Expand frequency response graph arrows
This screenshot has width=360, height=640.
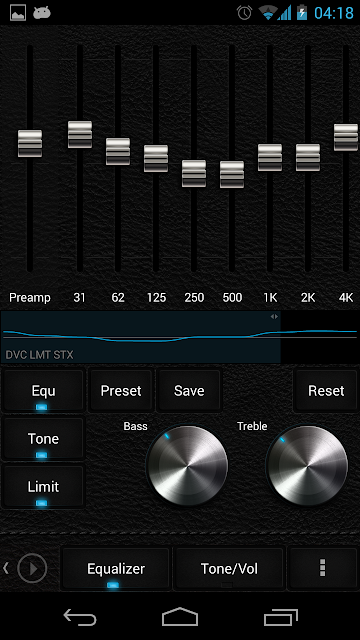point(274,316)
